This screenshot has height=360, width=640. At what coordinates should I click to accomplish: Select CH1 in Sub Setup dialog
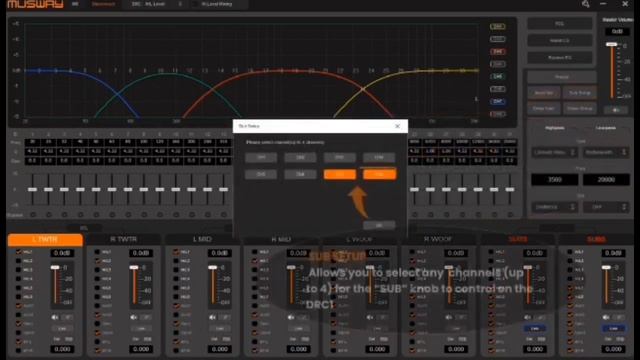click(x=261, y=157)
